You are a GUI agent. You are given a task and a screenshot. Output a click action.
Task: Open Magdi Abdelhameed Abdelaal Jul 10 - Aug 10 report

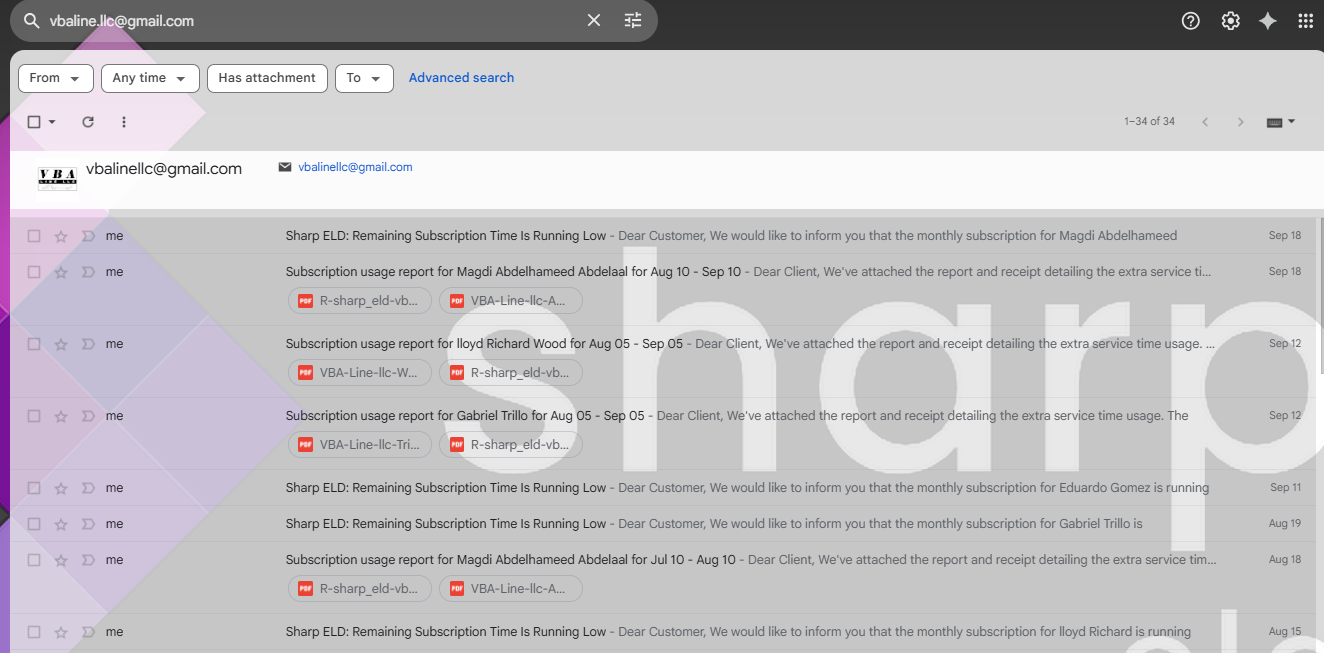662,578
